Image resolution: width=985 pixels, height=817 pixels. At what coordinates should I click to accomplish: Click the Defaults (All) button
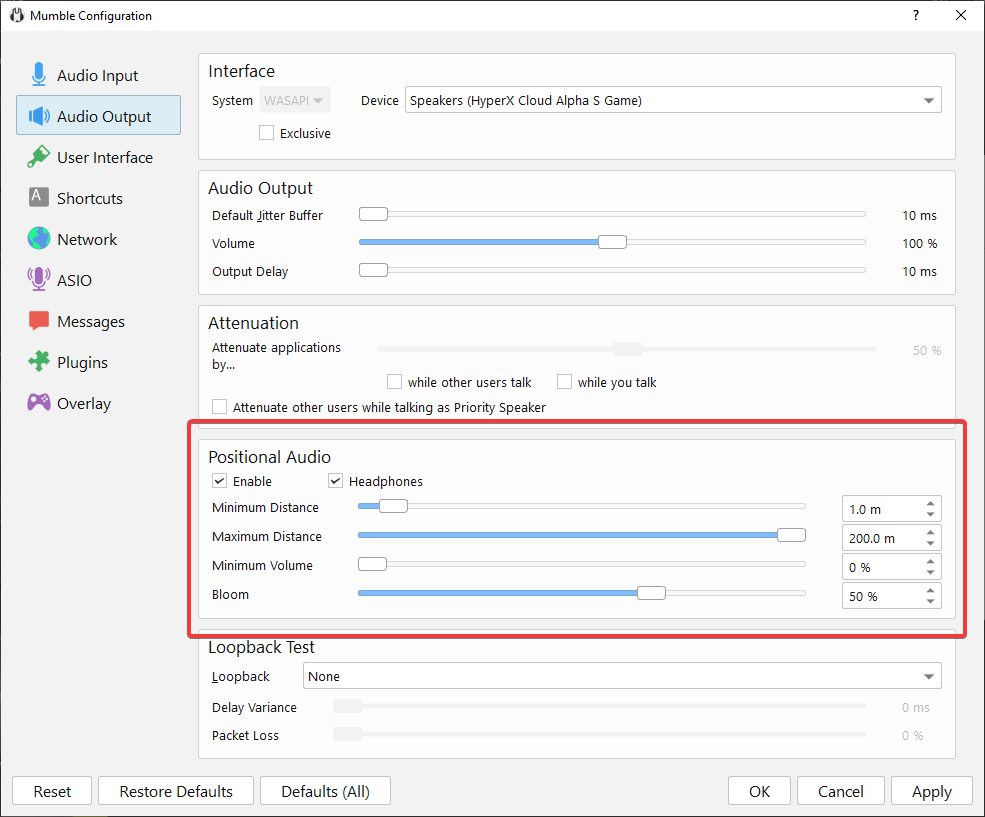click(x=325, y=791)
